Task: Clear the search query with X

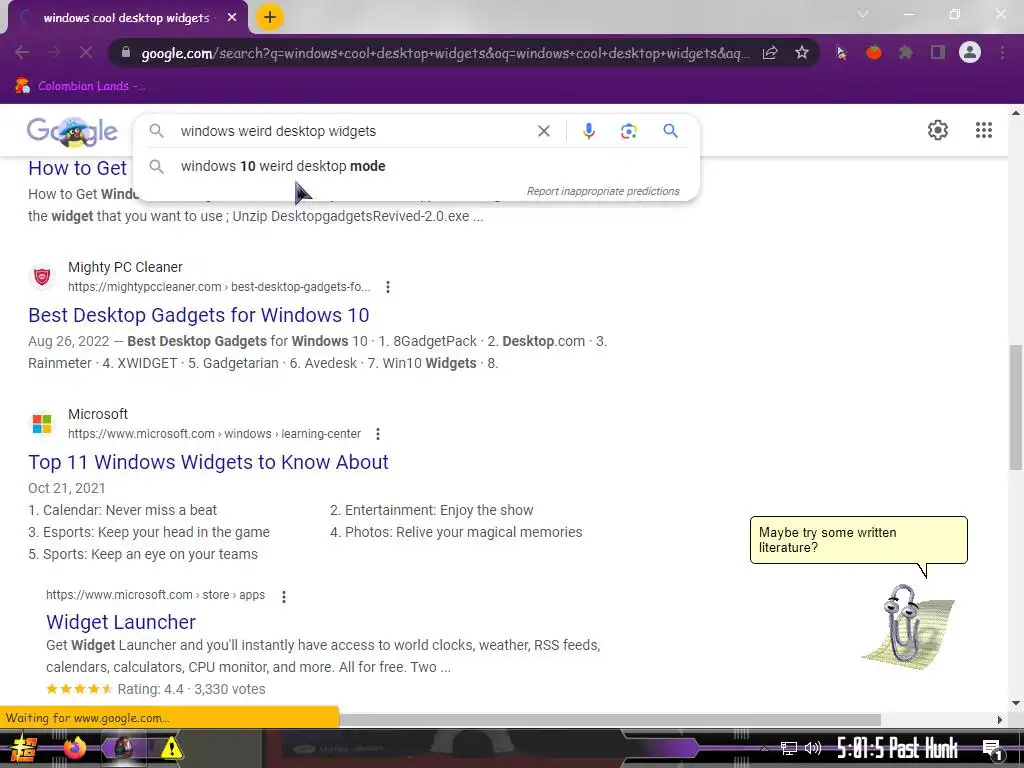Action: tap(543, 131)
